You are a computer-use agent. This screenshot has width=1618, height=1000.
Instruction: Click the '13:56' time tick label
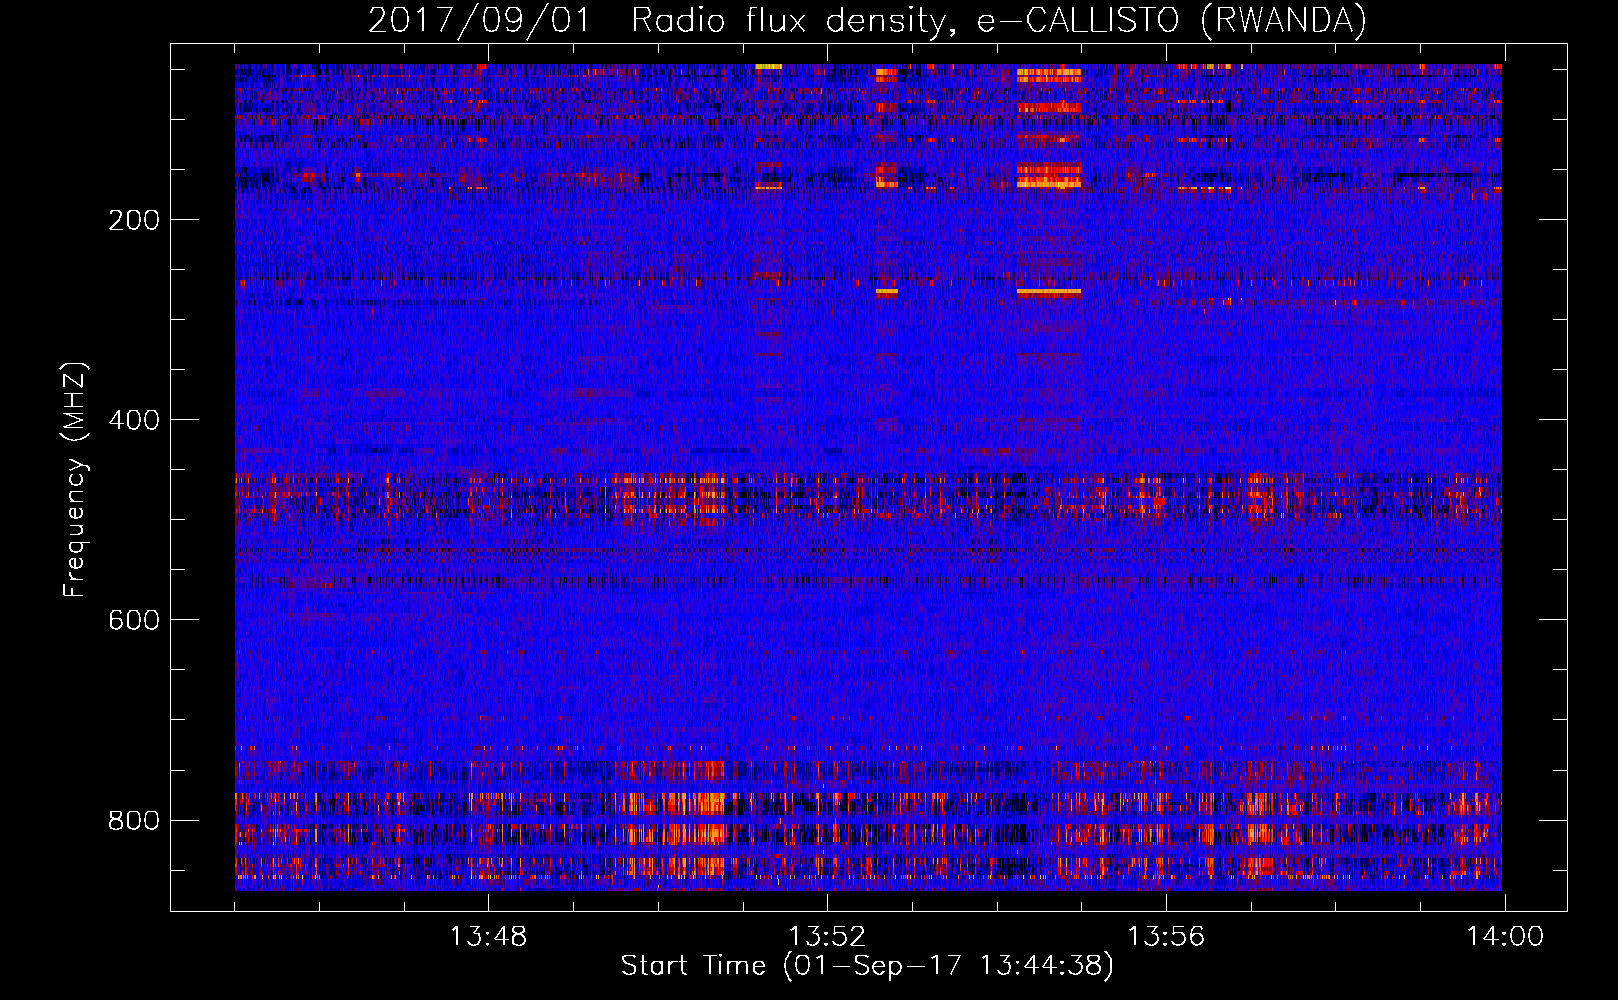pyautogui.click(x=1166, y=937)
